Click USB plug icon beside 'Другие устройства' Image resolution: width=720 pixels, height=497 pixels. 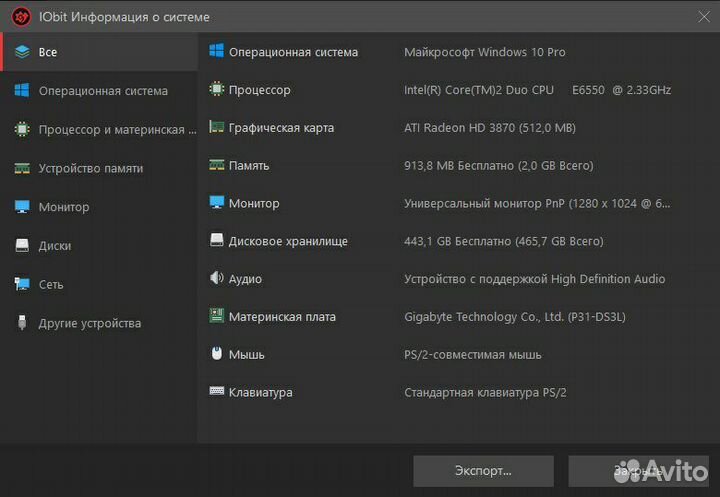pos(22,322)
